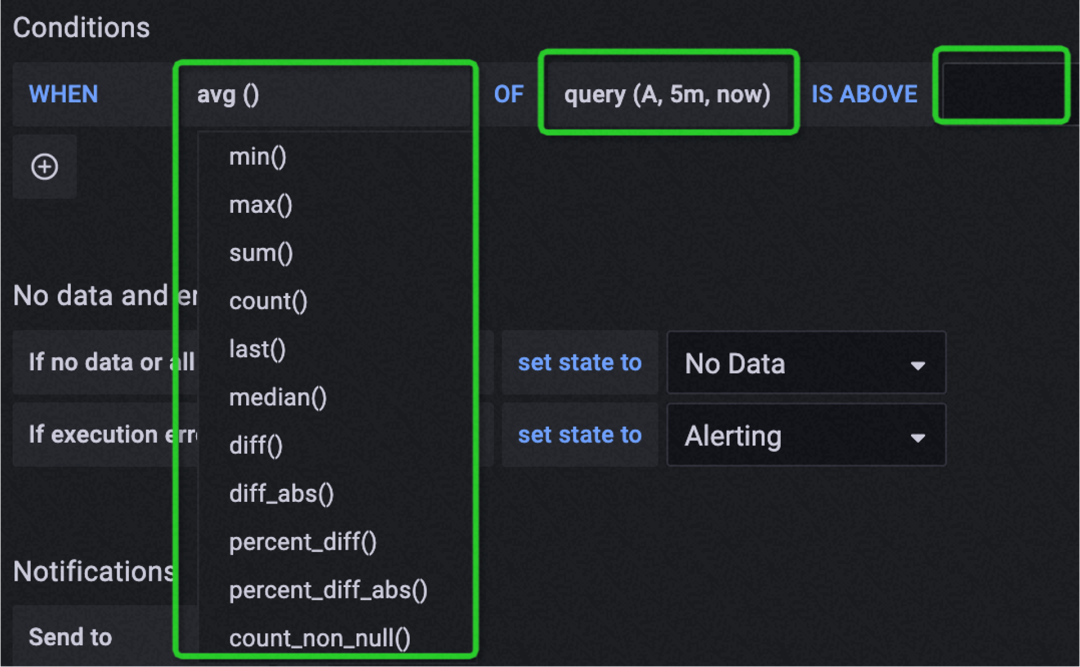Expand the Alerting state dropdown

[x=805, y=436]
